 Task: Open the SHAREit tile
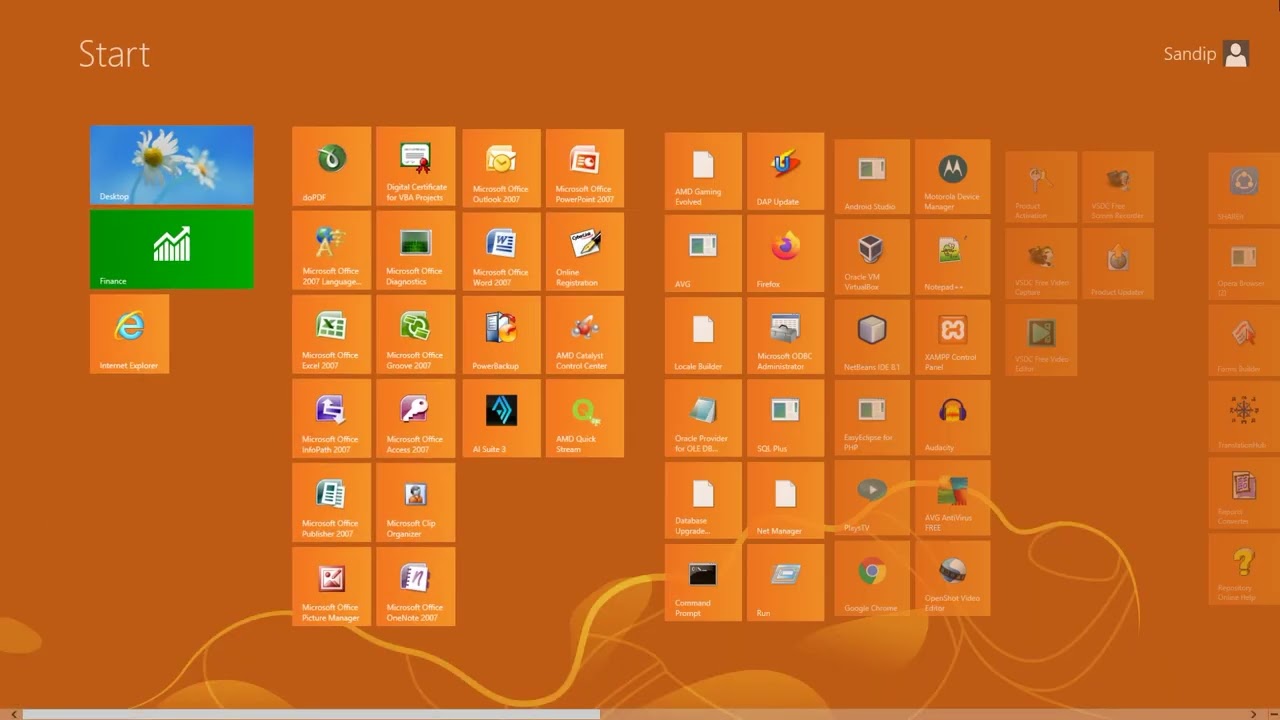tap(1244, 188)
